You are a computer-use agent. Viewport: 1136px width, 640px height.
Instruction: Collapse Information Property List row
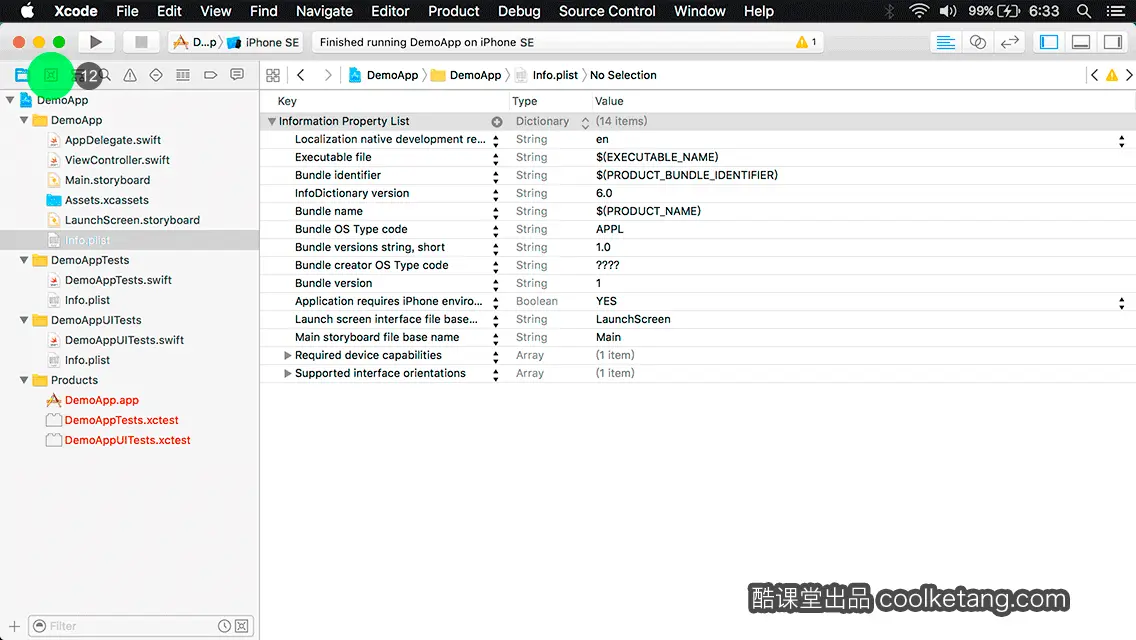(x=272, y=122)
